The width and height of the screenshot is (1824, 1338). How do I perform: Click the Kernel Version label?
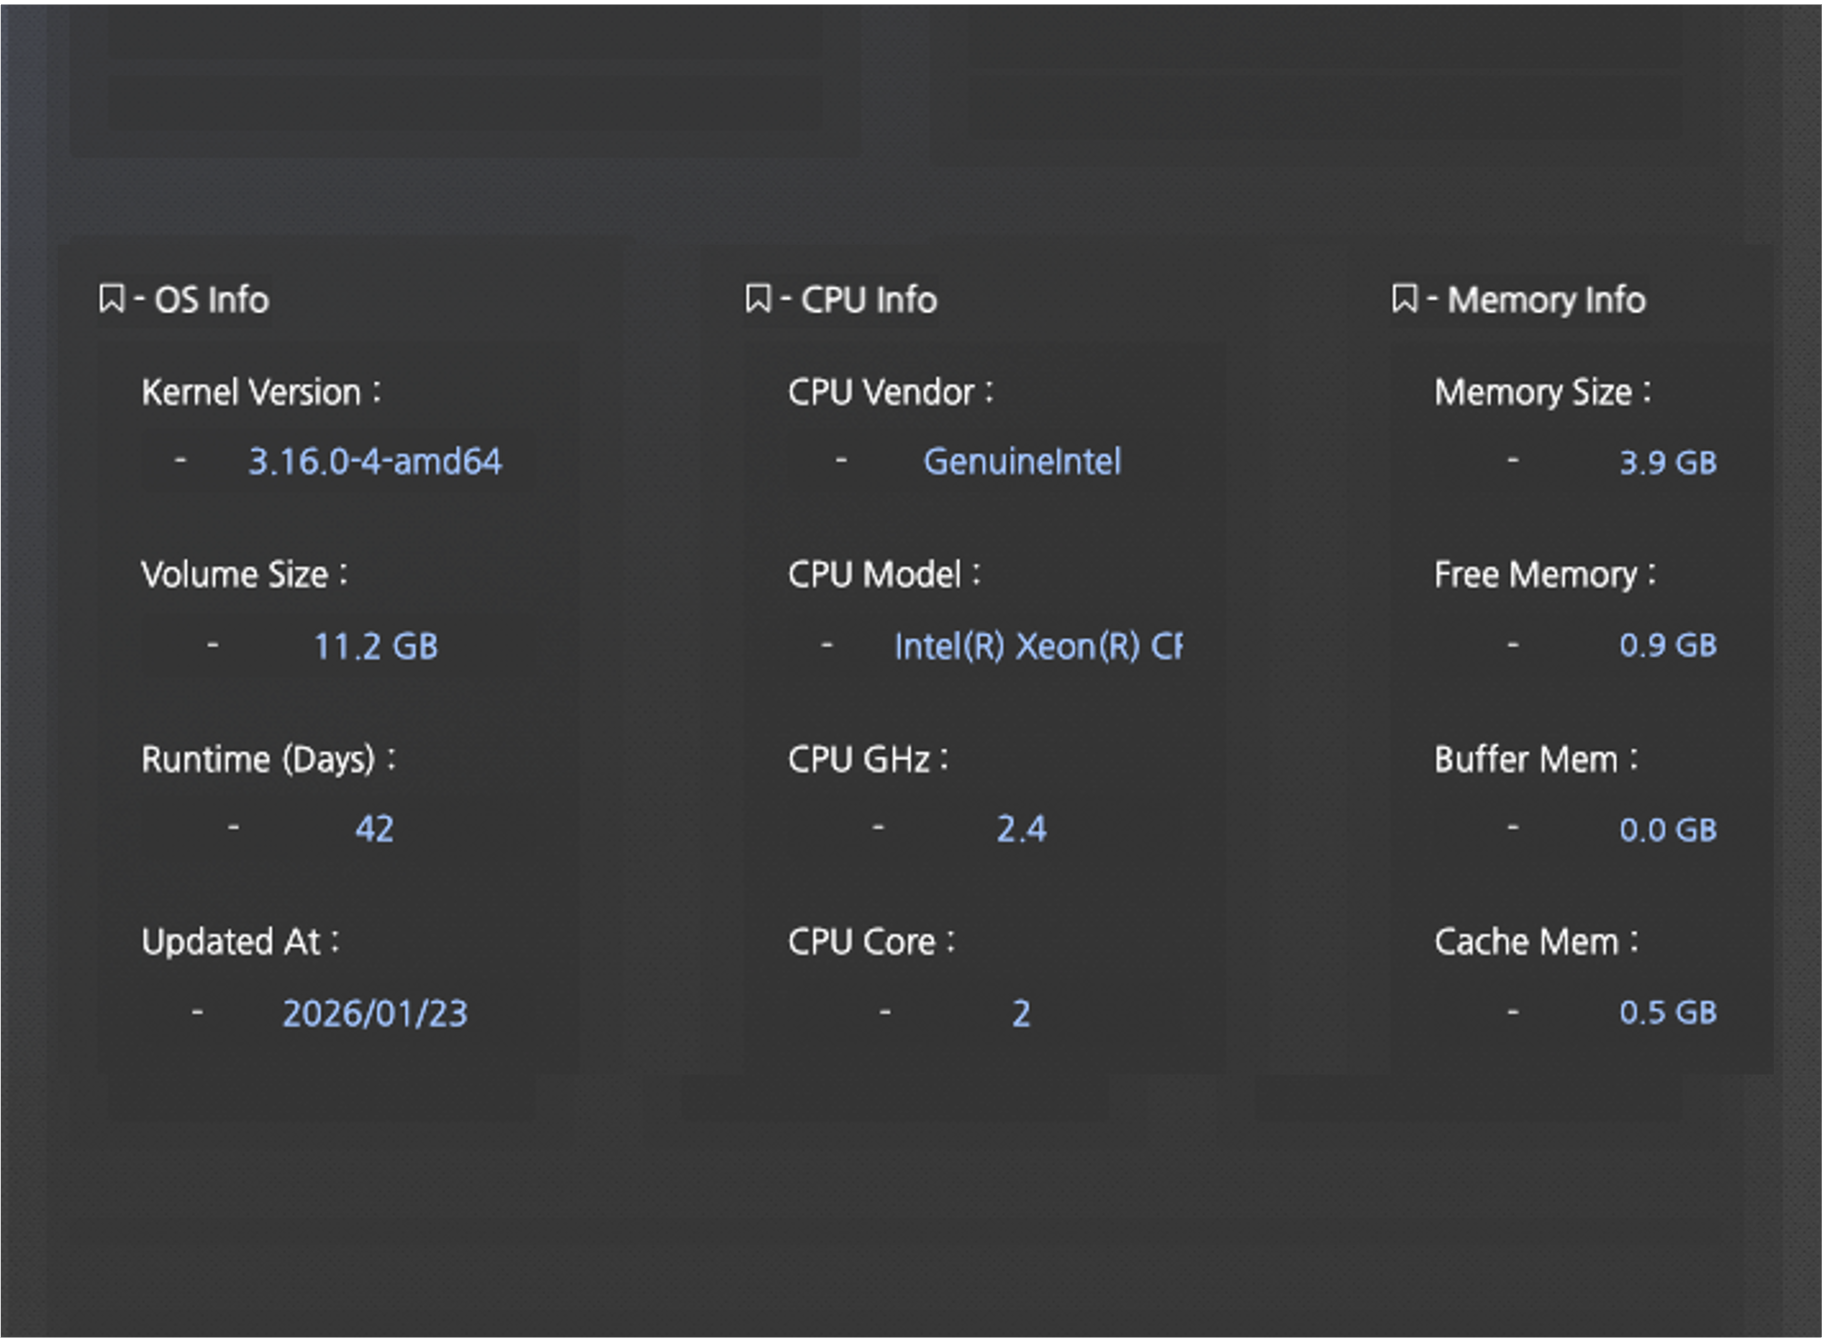(251, 392)
